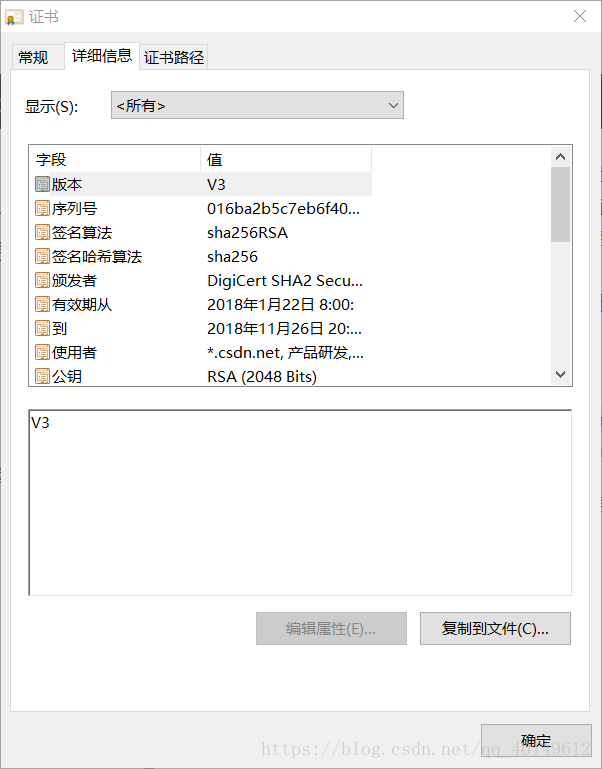Click the disabled 编辑属性(E)... button

click(331, 628)
